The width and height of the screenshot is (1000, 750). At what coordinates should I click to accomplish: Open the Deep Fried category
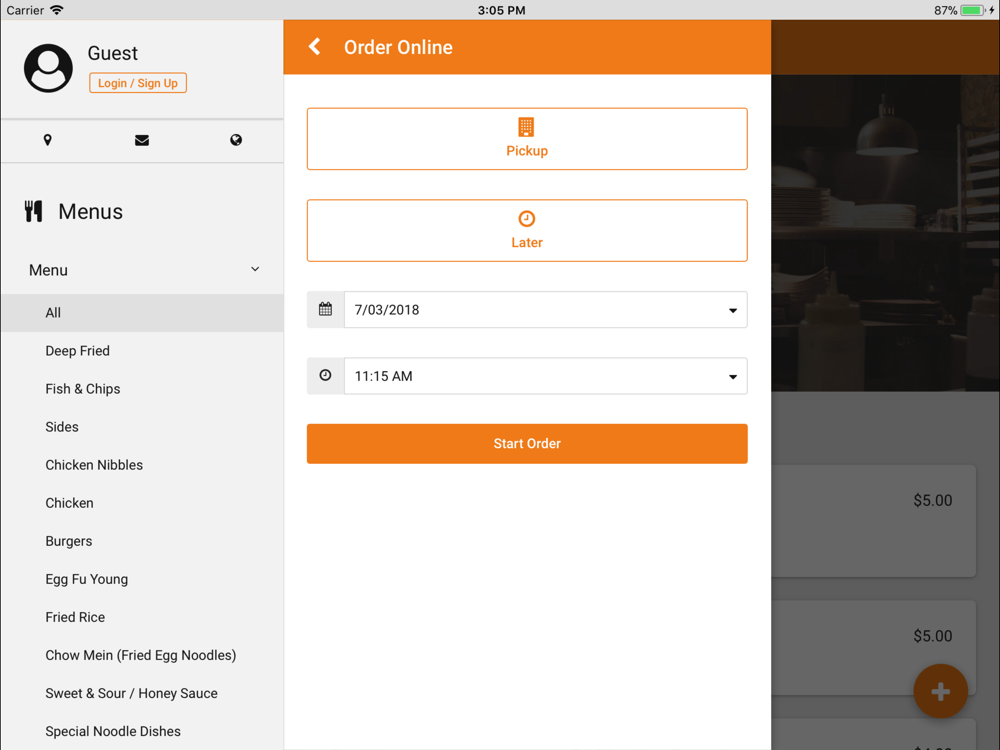click(142, 351)
